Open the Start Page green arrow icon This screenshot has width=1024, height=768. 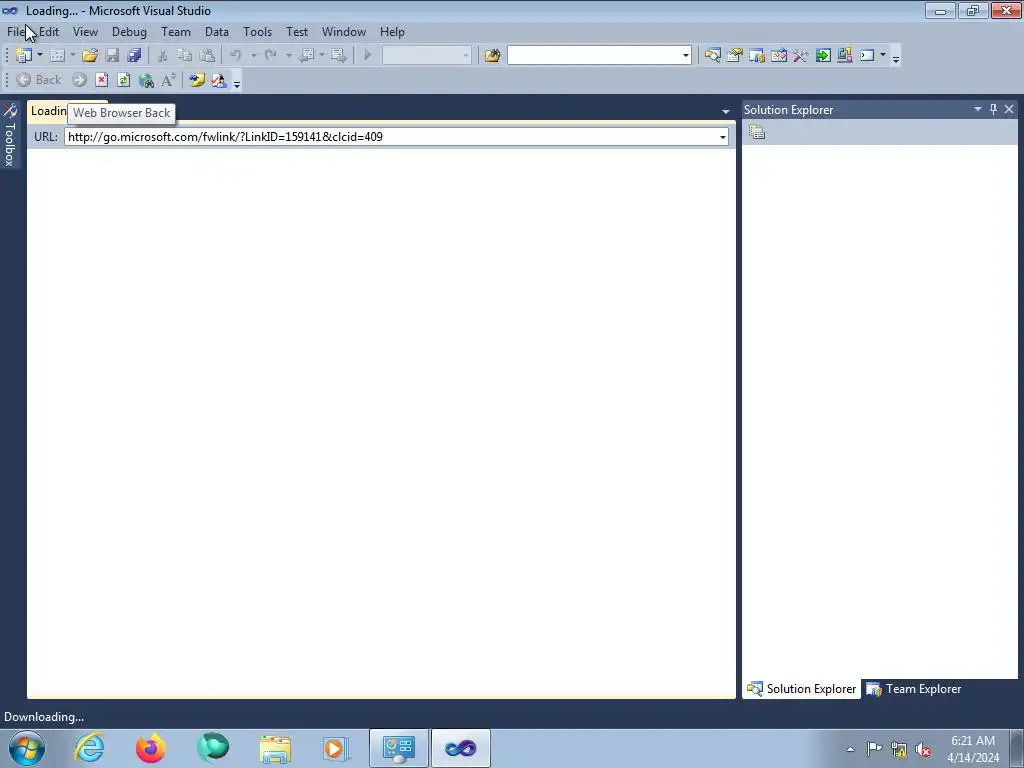pyautogui.click(x=823, y=56)
